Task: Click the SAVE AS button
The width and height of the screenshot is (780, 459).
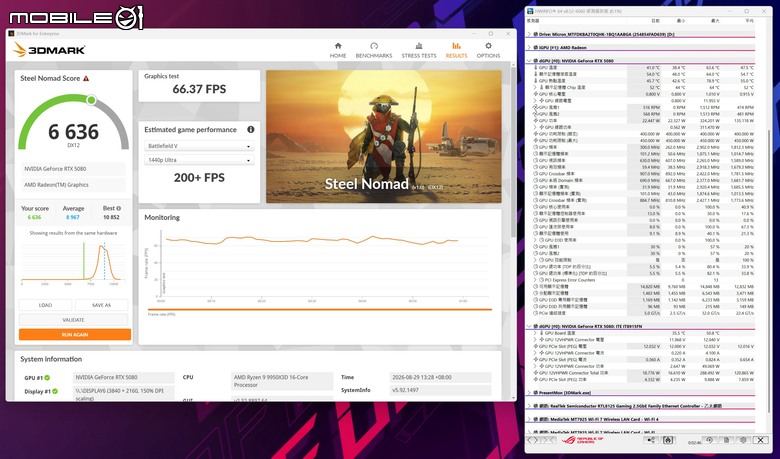Action: 101,305
